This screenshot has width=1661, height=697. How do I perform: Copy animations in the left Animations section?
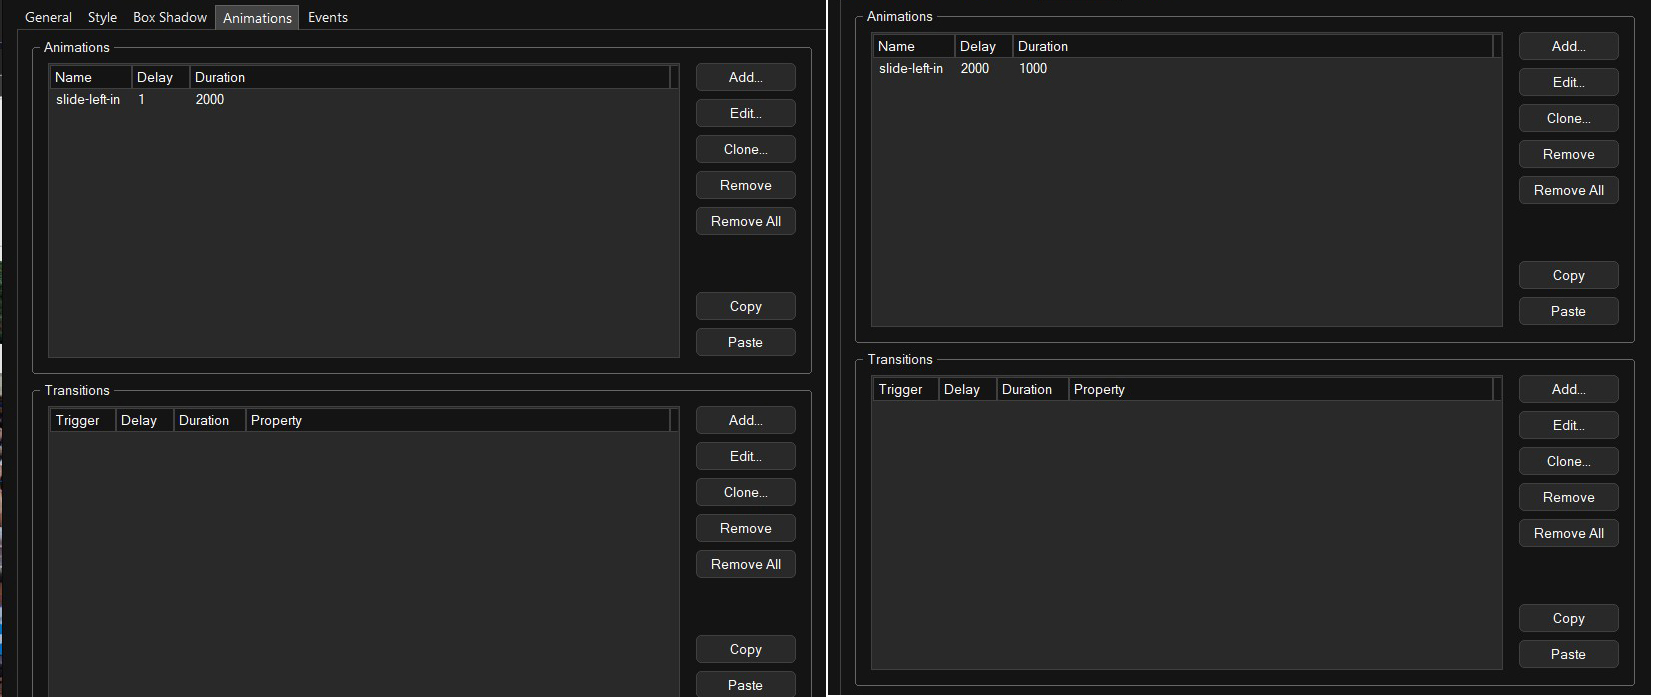click(x=745, y=306)
